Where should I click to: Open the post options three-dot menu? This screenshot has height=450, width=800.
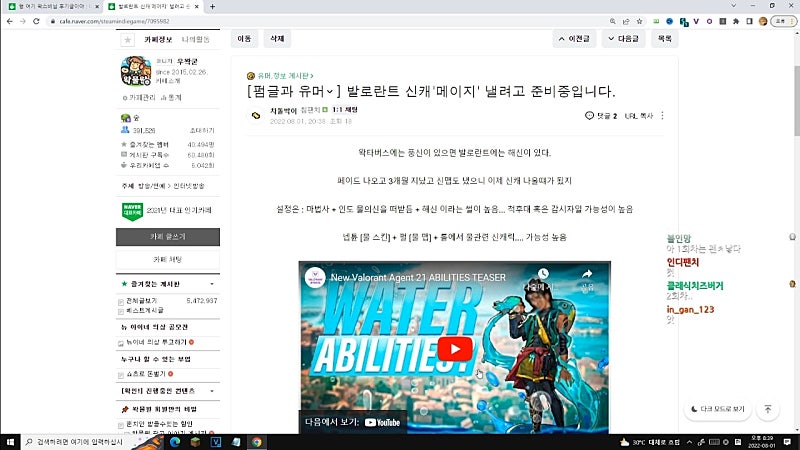662,116
